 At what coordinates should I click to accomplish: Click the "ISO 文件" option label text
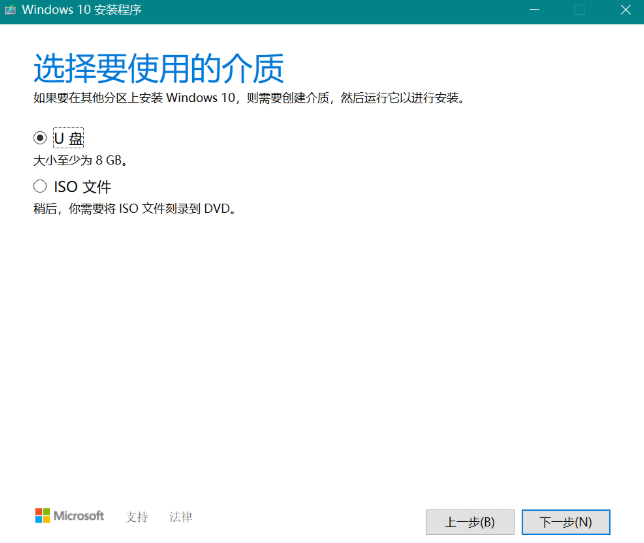(x=82, y=186)
